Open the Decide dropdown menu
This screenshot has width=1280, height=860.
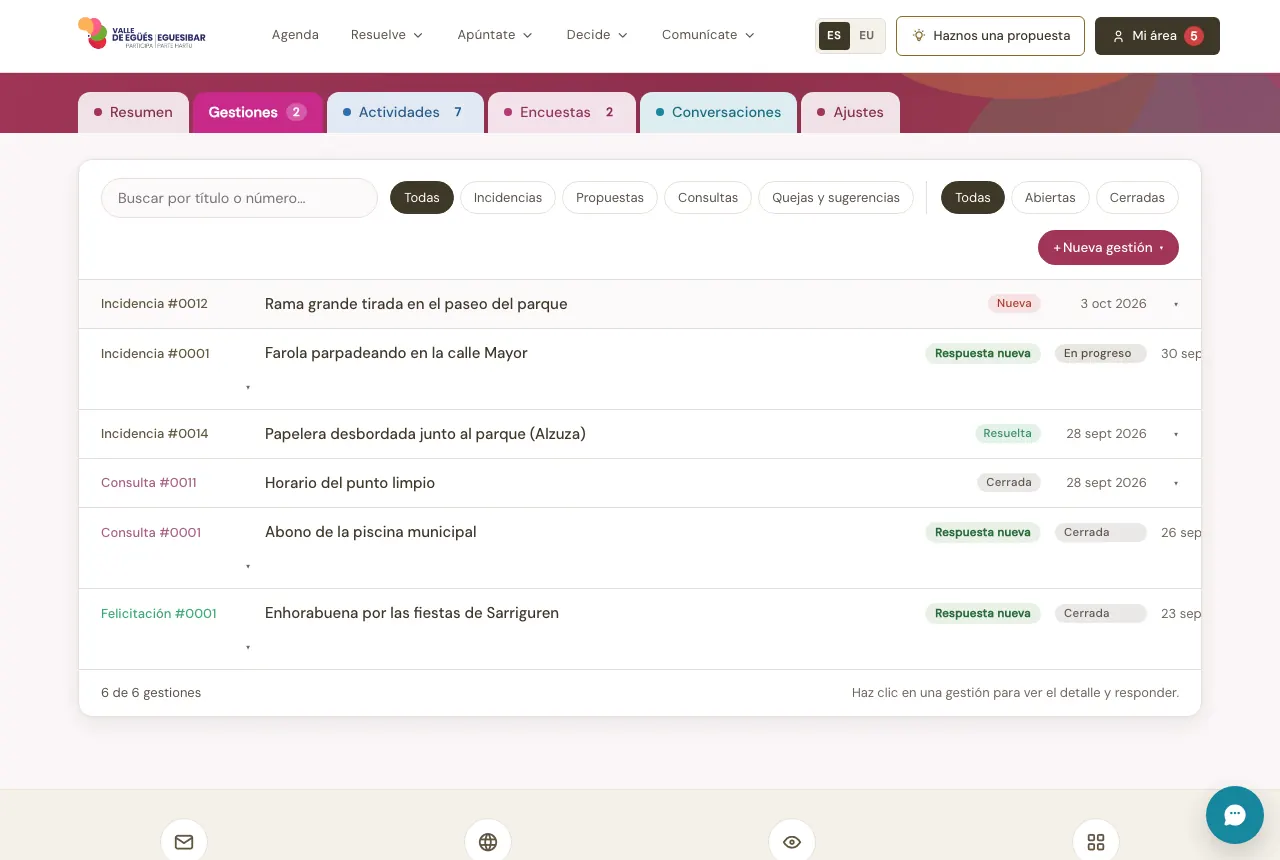point(597,35)
